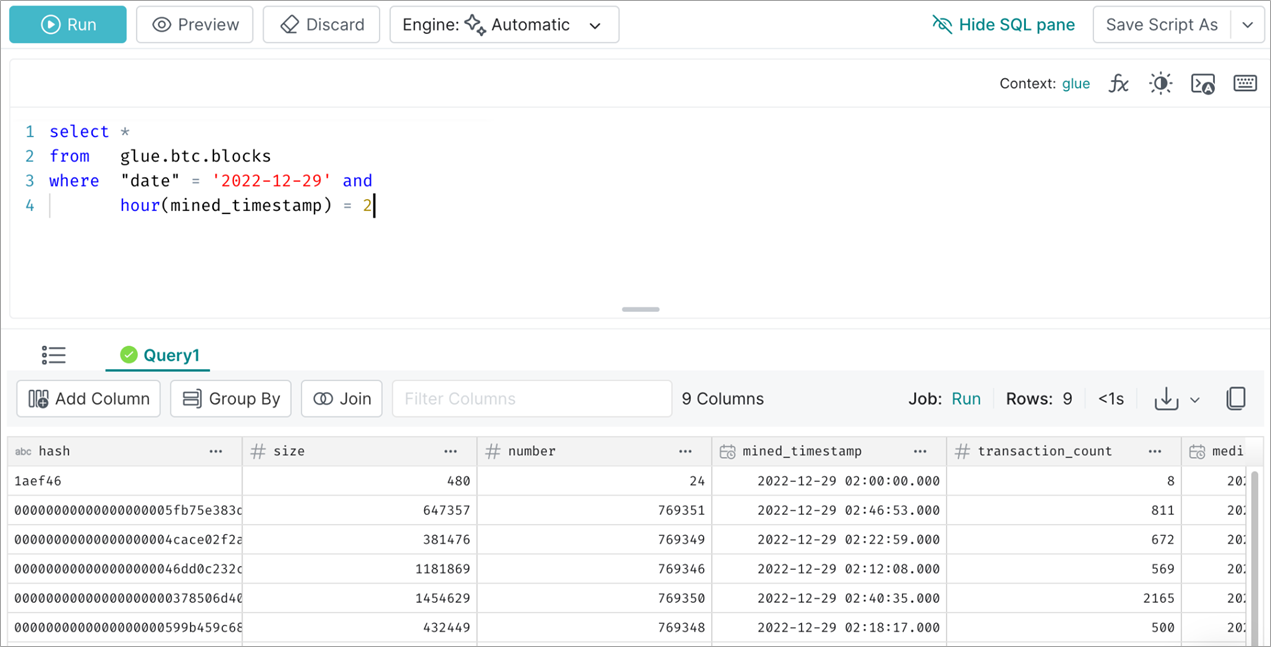Toggle the autocomplete icon in the editor toolbar

(x=1203, y=84)
